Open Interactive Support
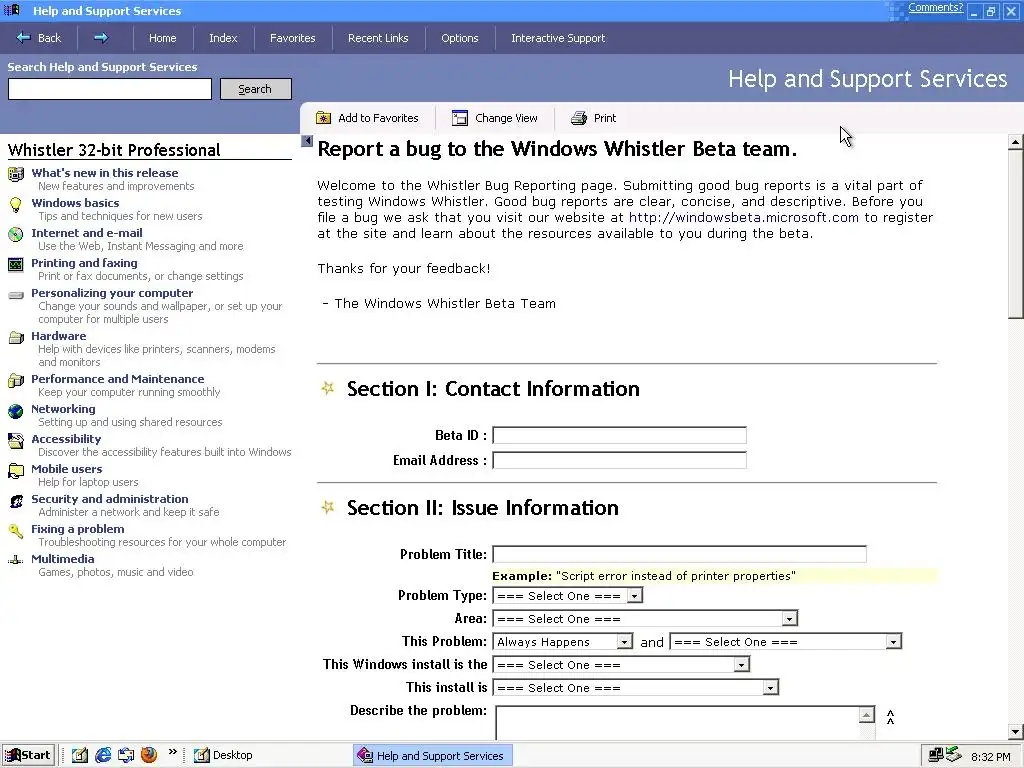Viewport: 1024px width, 768px height. tap(558, 38)
